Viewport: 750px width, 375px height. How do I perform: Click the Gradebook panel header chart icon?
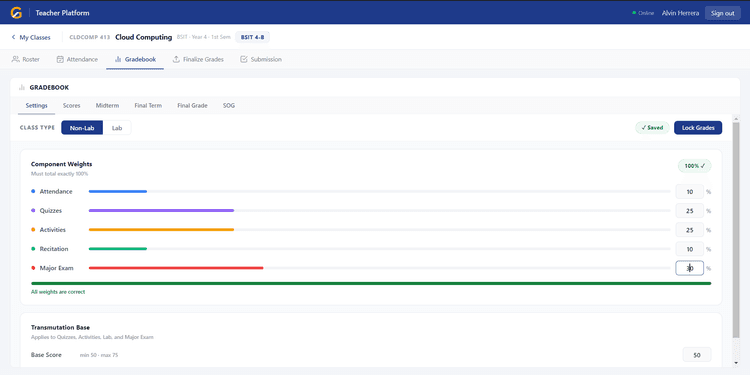coord(22,88)
